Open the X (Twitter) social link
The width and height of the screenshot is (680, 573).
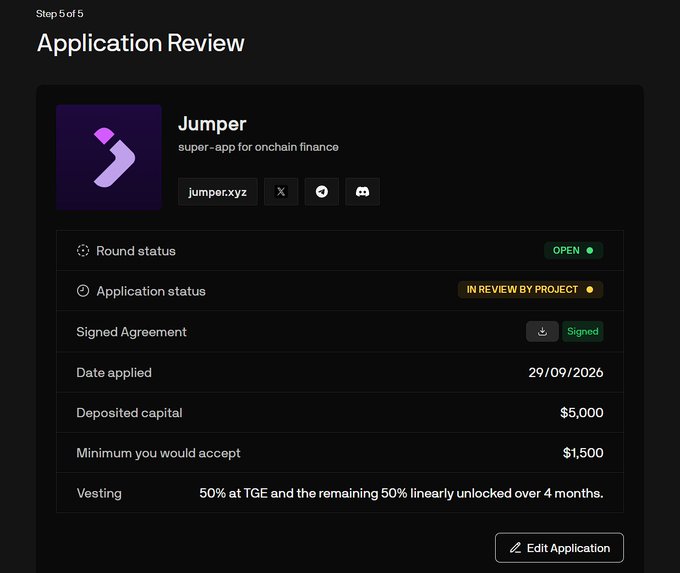coord(281,192)
